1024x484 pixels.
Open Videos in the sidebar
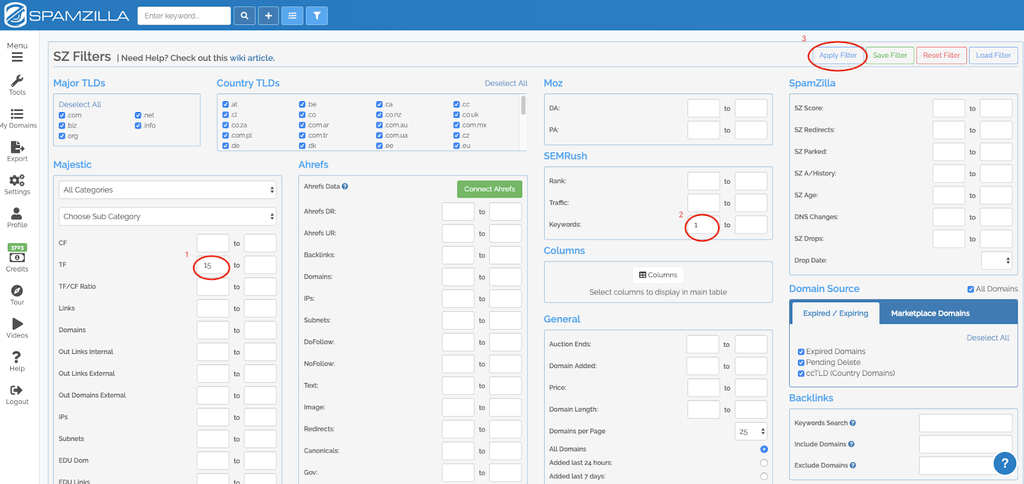17,329
